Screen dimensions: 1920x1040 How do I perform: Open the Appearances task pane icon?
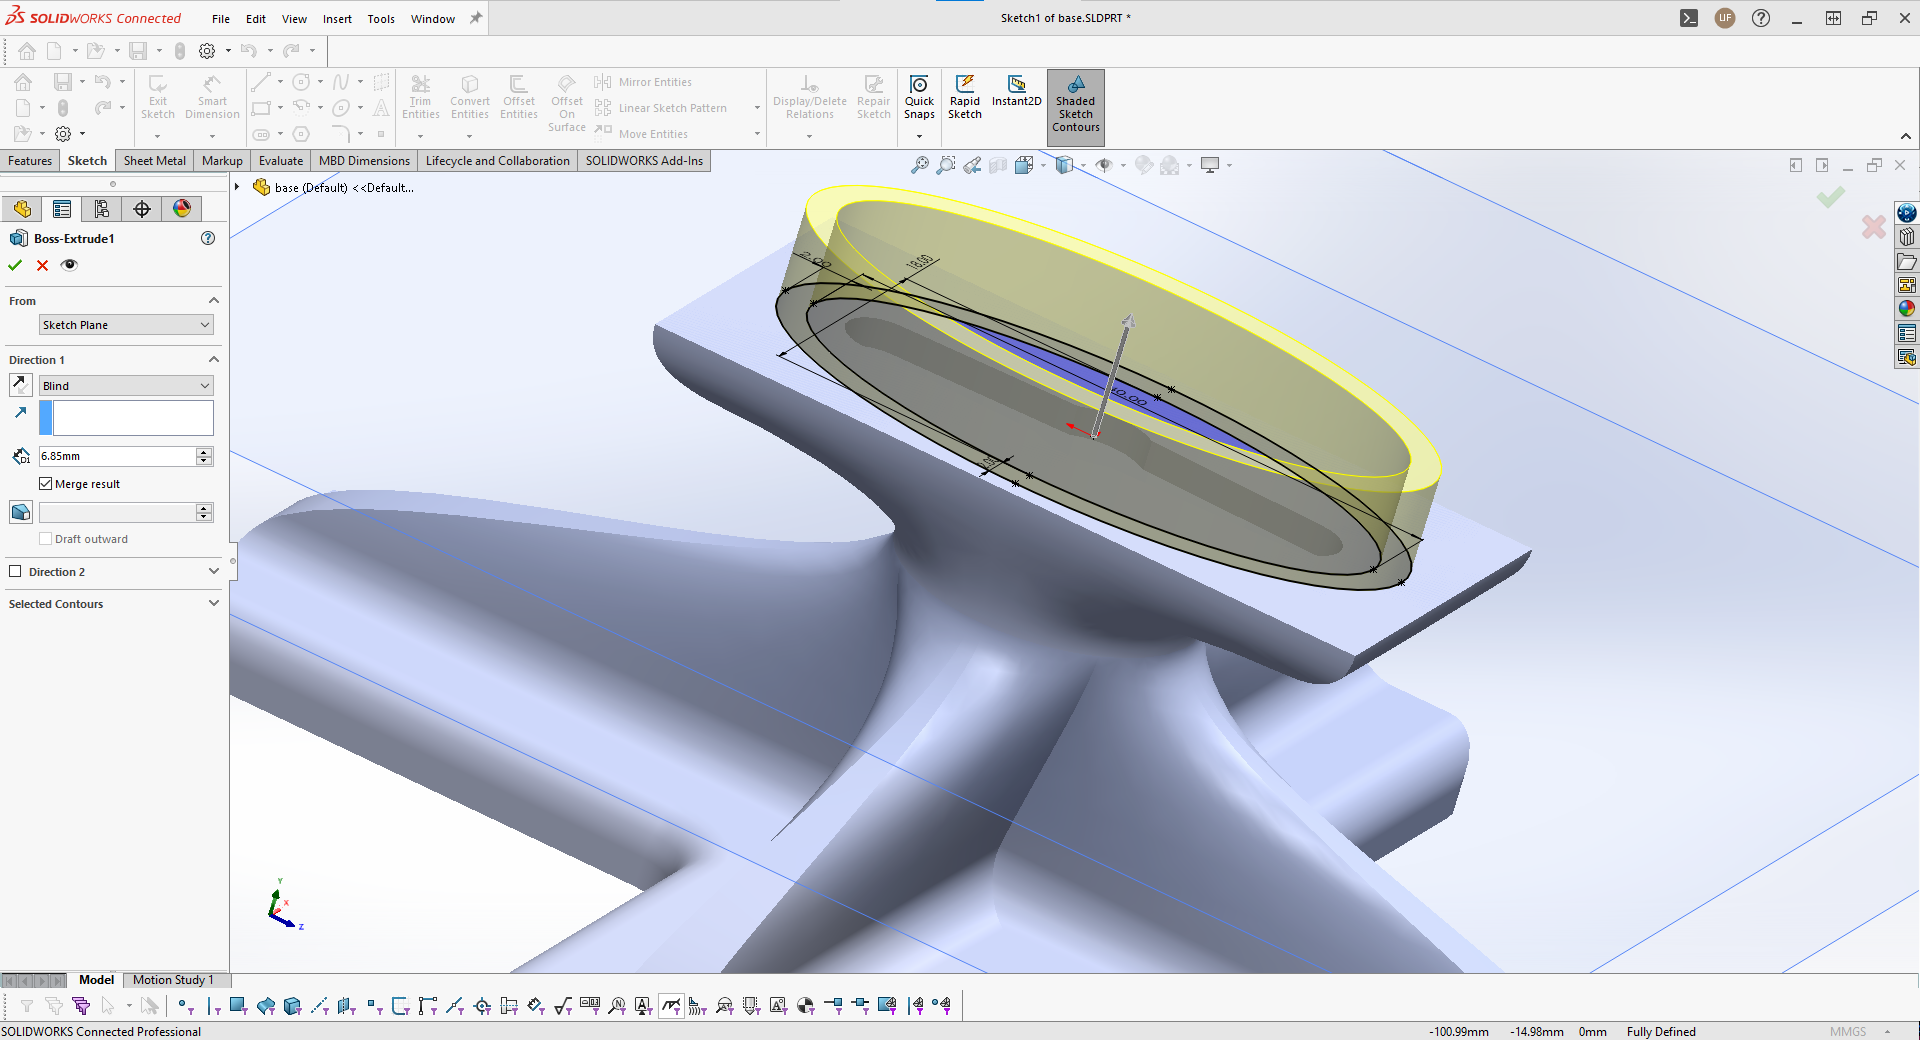click(x=1907, y=309)
